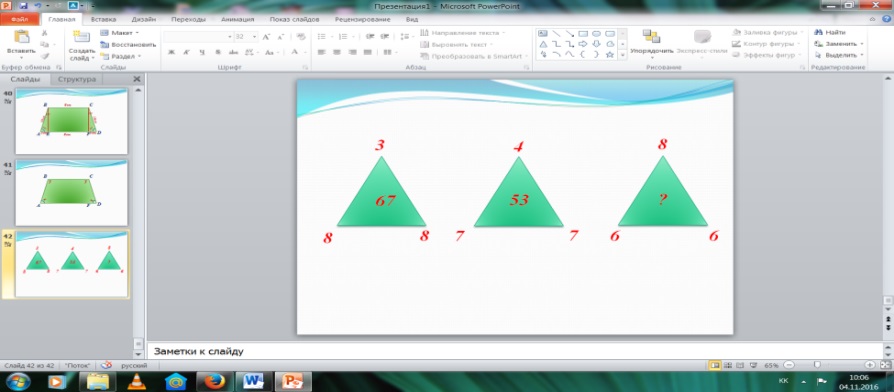Click the Найти search icon
The width and height of the screenshot is (894, 392).
coord(819,33)
